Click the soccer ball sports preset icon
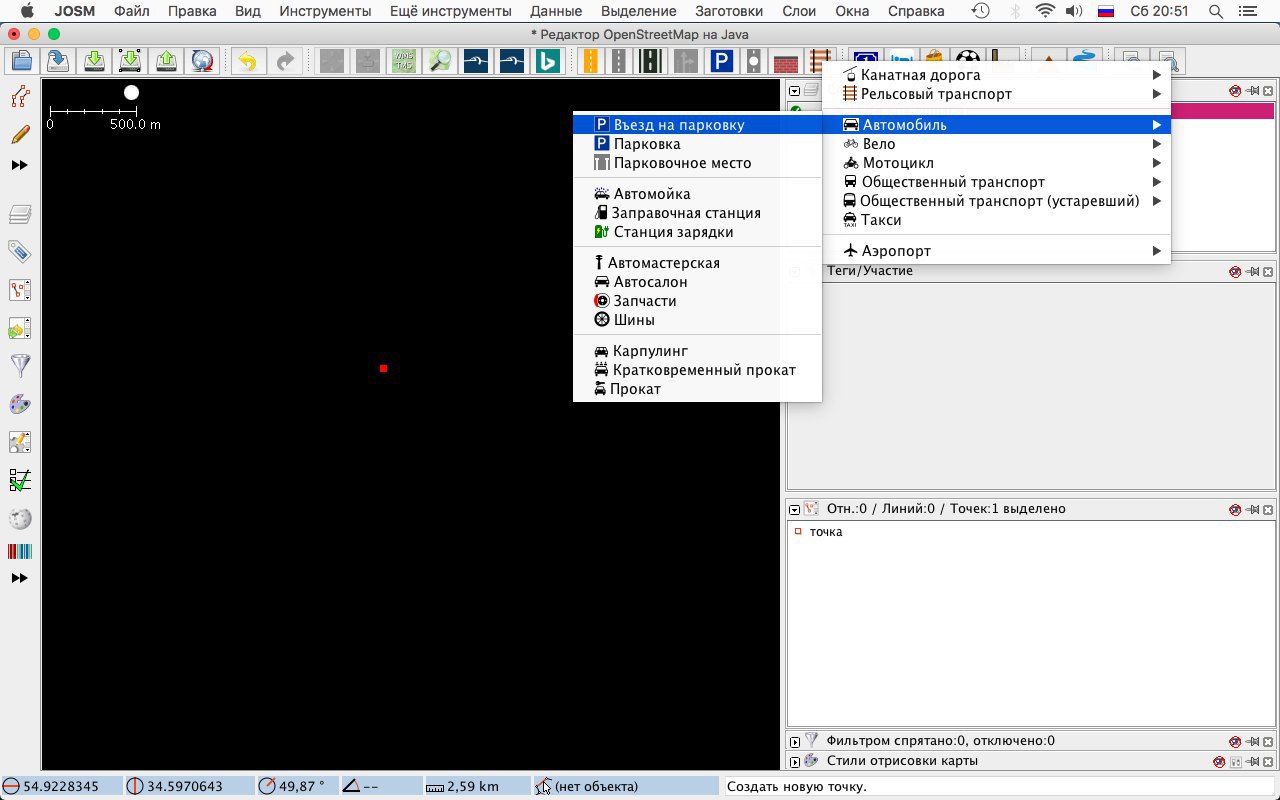The height and width of the screenshot is (800, 1280). coord(967,61)
